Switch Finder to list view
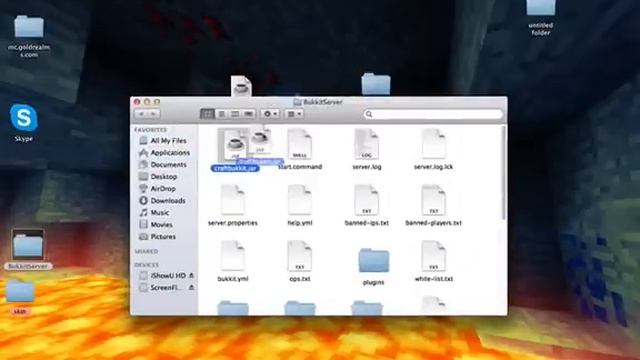This screenshot has height=360, width=640. coord(221,114)
